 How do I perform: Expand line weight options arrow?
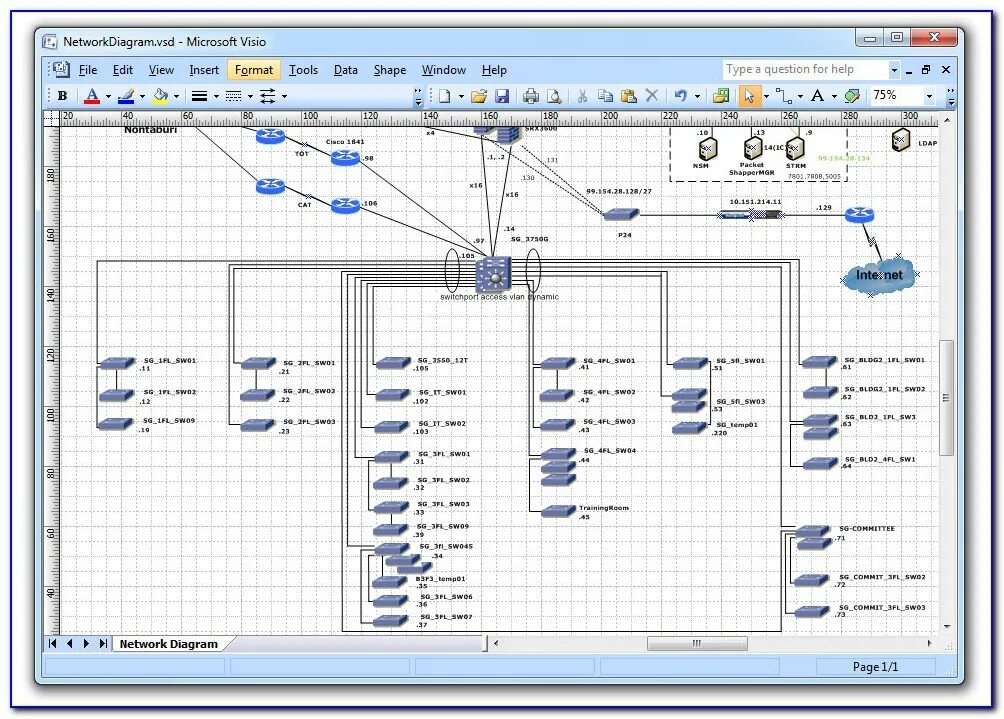216,97
